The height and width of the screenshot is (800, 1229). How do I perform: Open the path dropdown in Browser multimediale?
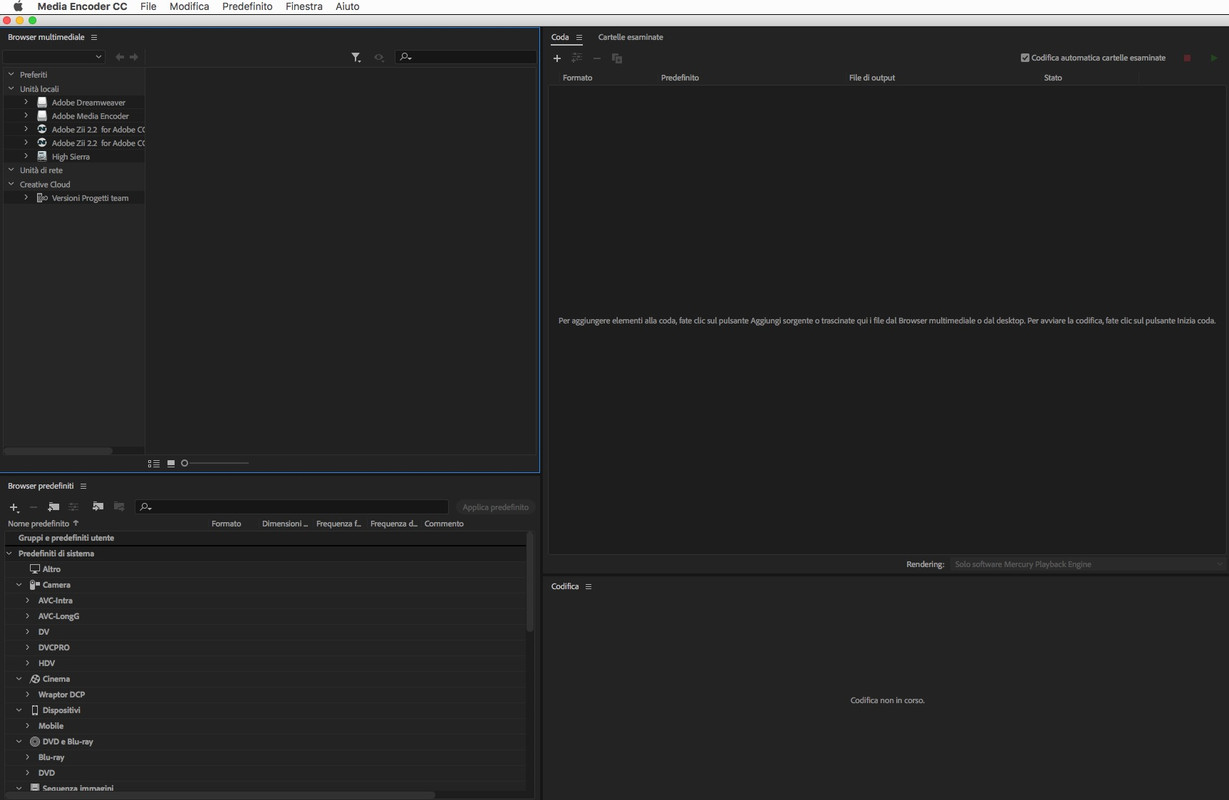pyautogui.click(x=55, y=57)
